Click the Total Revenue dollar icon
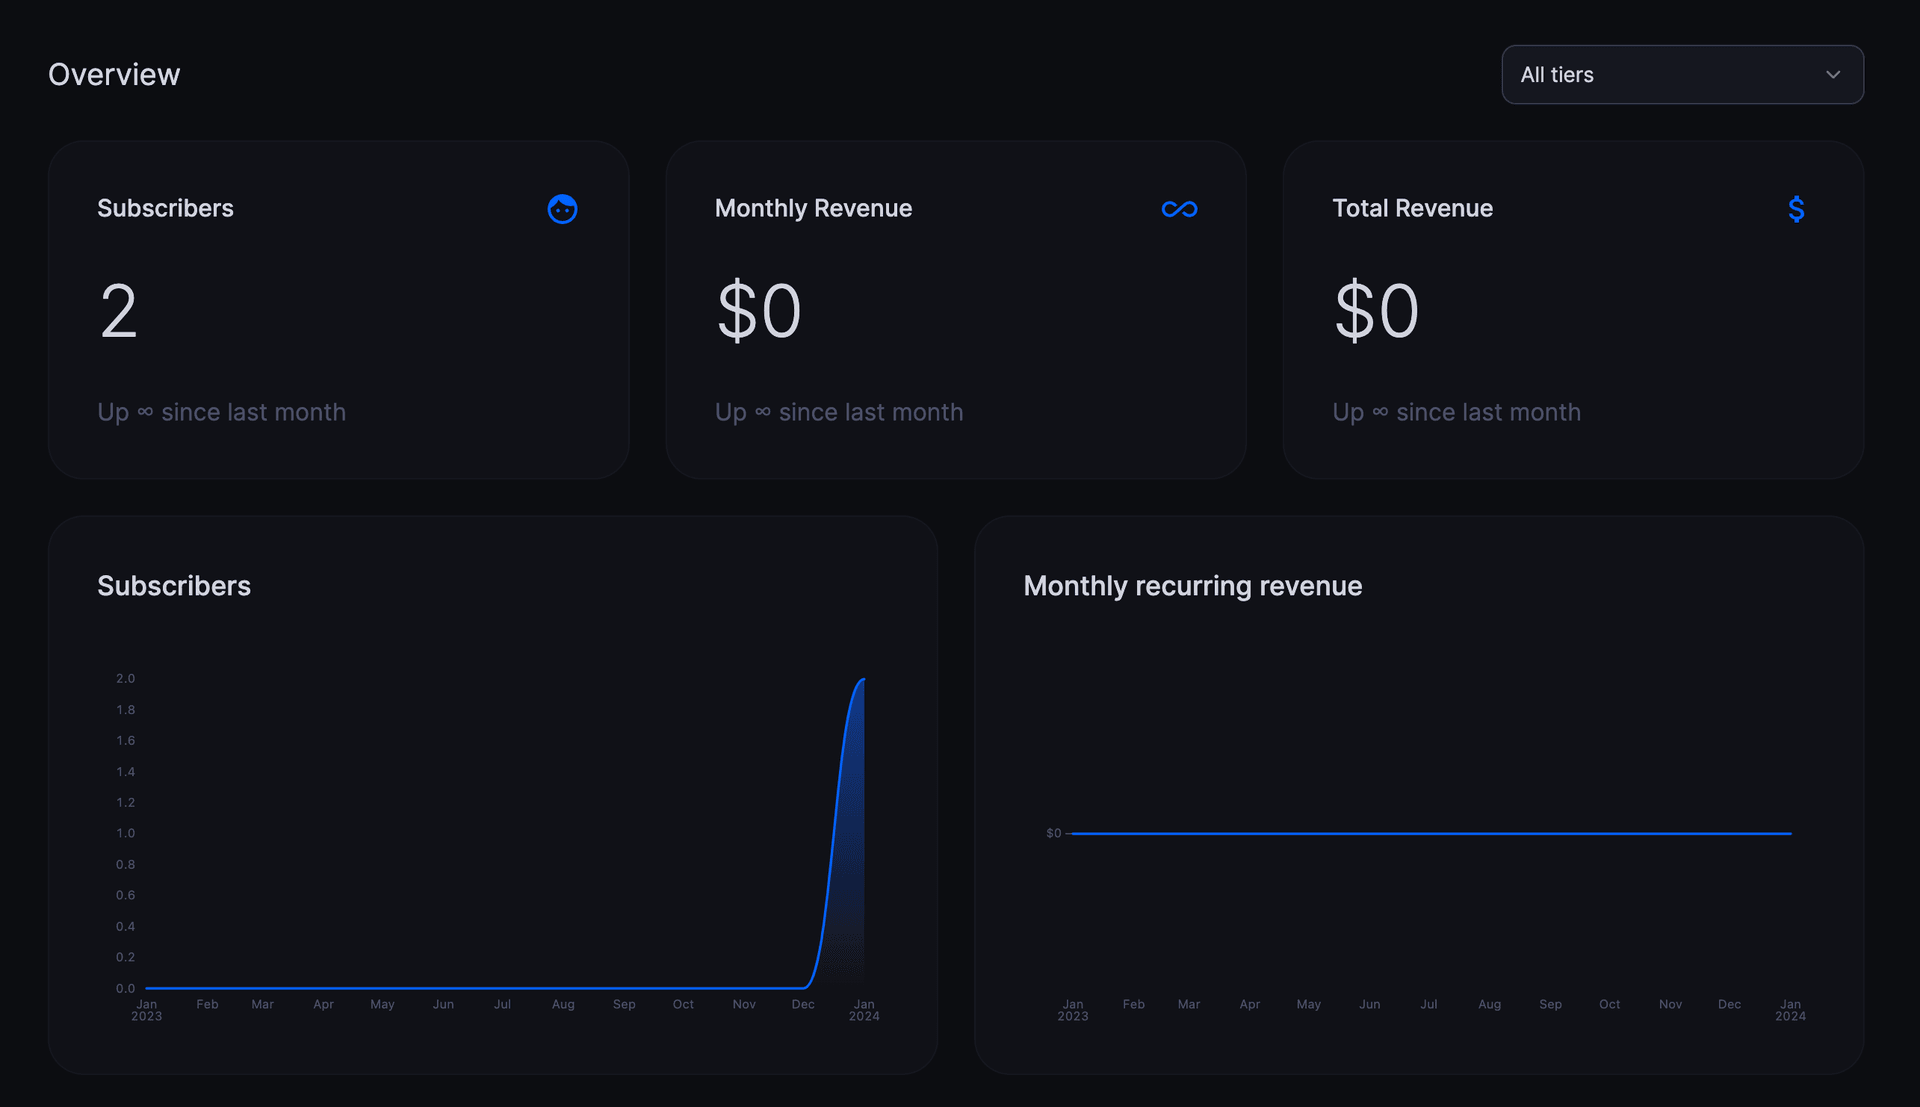The width and height of the screenshot is (1920, 1107). [x=1796, y=209]
